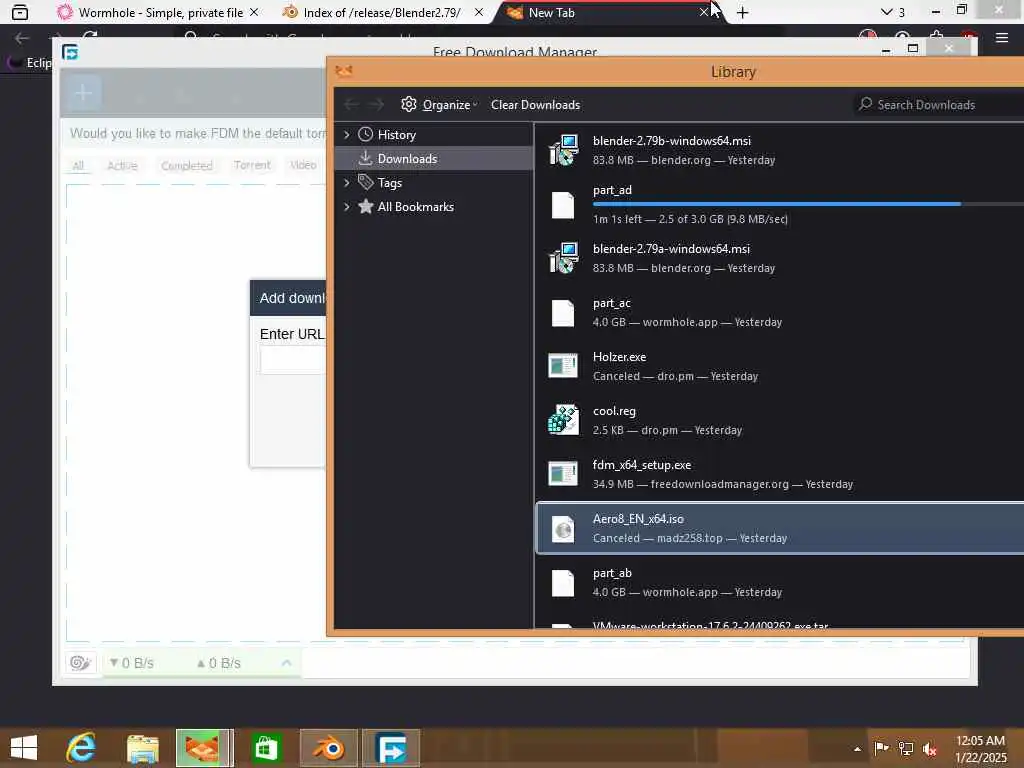1024x768 pixels.
Task: Switch to Blender in taskbar
Action: pyautogui.click(x=328, y=748)
